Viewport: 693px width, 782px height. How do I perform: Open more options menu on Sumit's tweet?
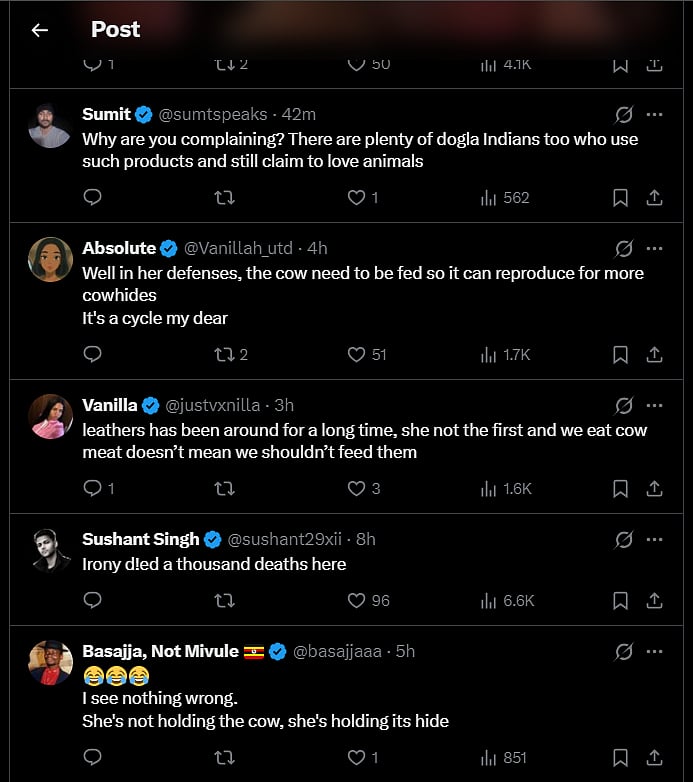coord(655,114)
